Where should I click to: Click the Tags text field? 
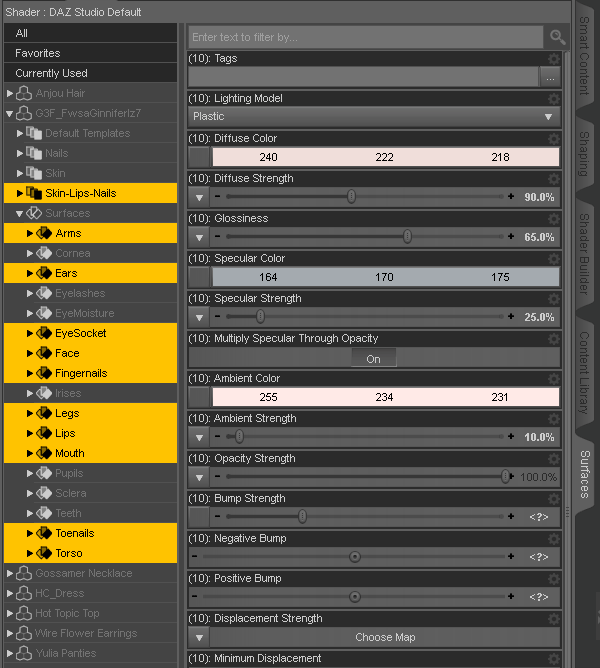(x=363, y=77)
